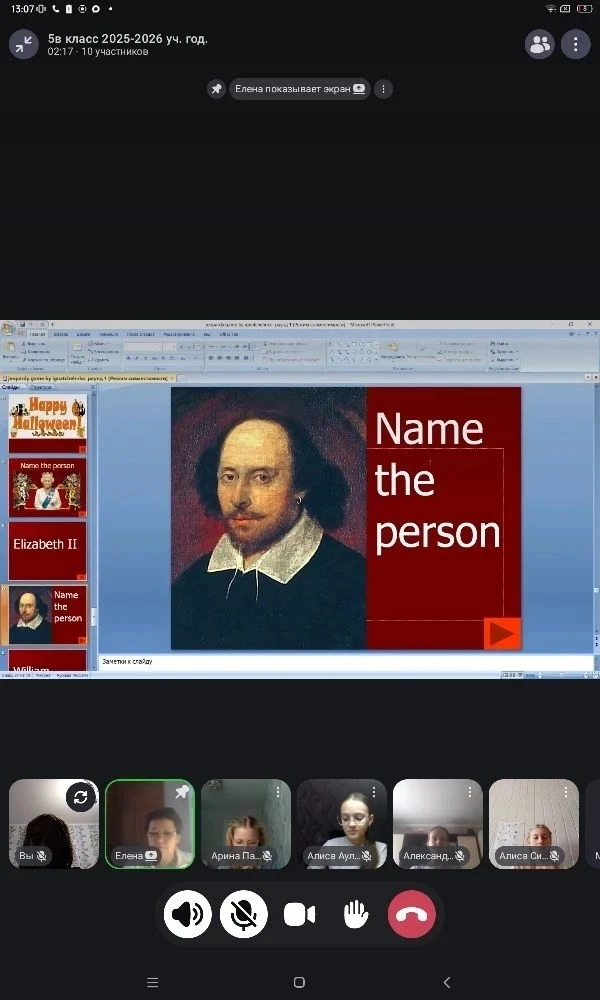
Task: Minimize the call with the collapse arrows icon
Action: [x=23, y=44]
